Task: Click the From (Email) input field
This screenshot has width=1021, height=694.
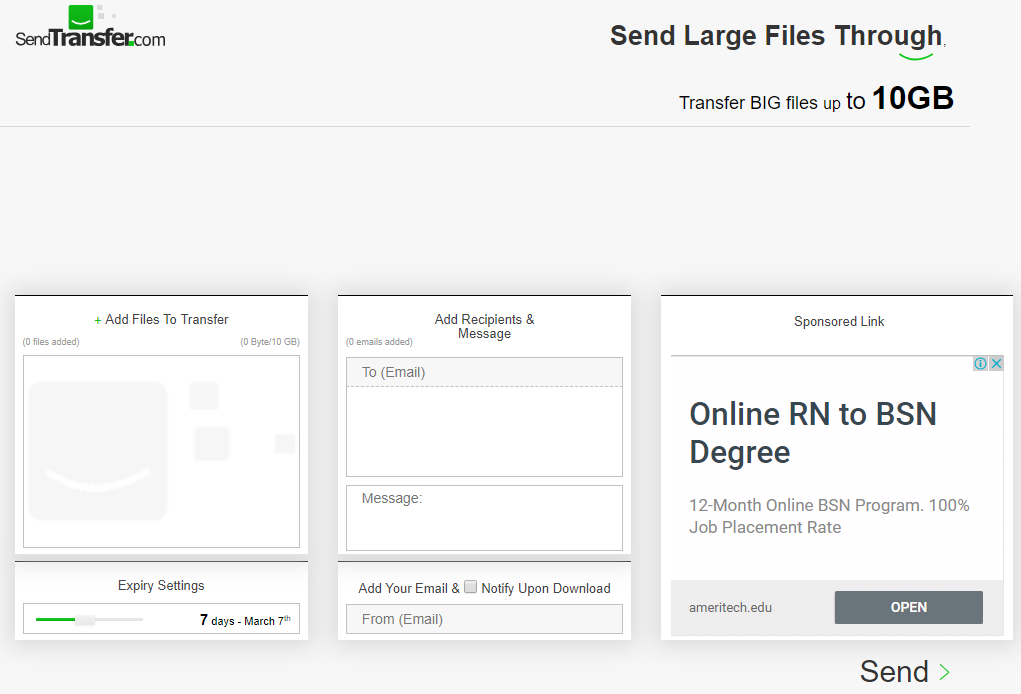Action: [x=484, y=619]
